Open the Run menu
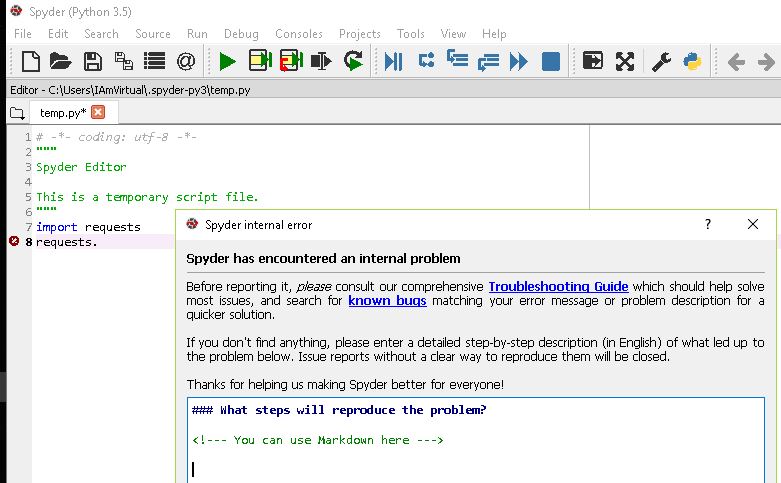 [197, 34]
